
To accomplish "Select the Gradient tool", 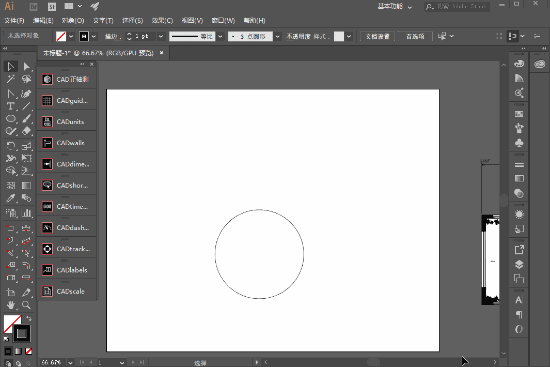I will pyautogui.click(x=26, y=185).
